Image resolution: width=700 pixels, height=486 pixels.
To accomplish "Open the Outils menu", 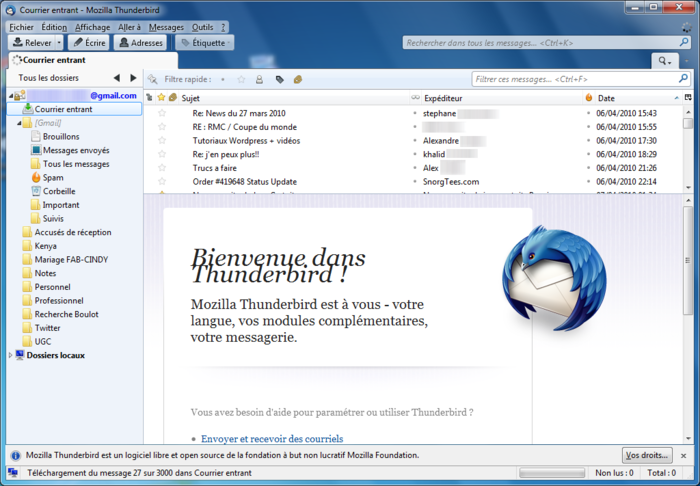I will (x=202, y=27).
